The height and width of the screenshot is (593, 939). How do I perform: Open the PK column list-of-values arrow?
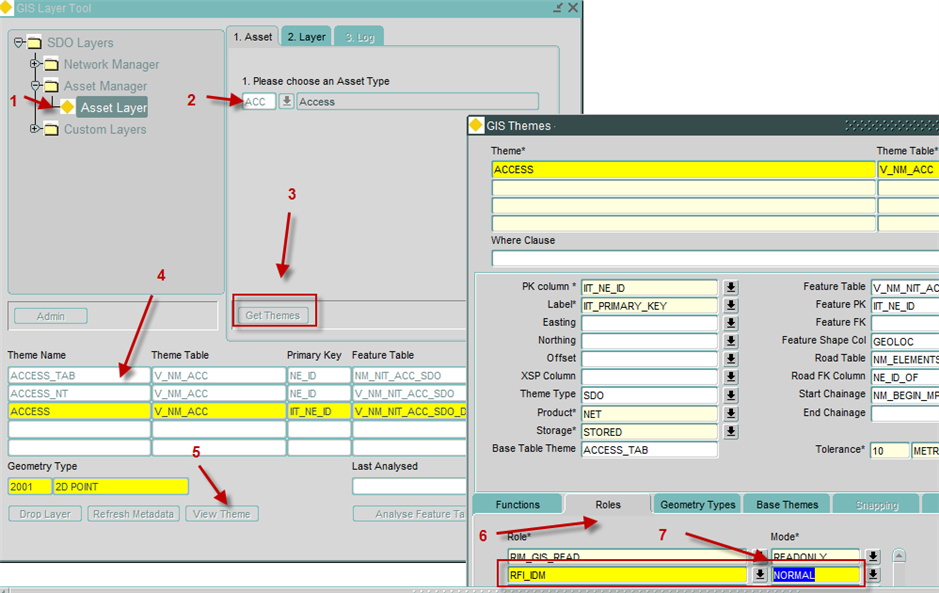coord(731,288)
